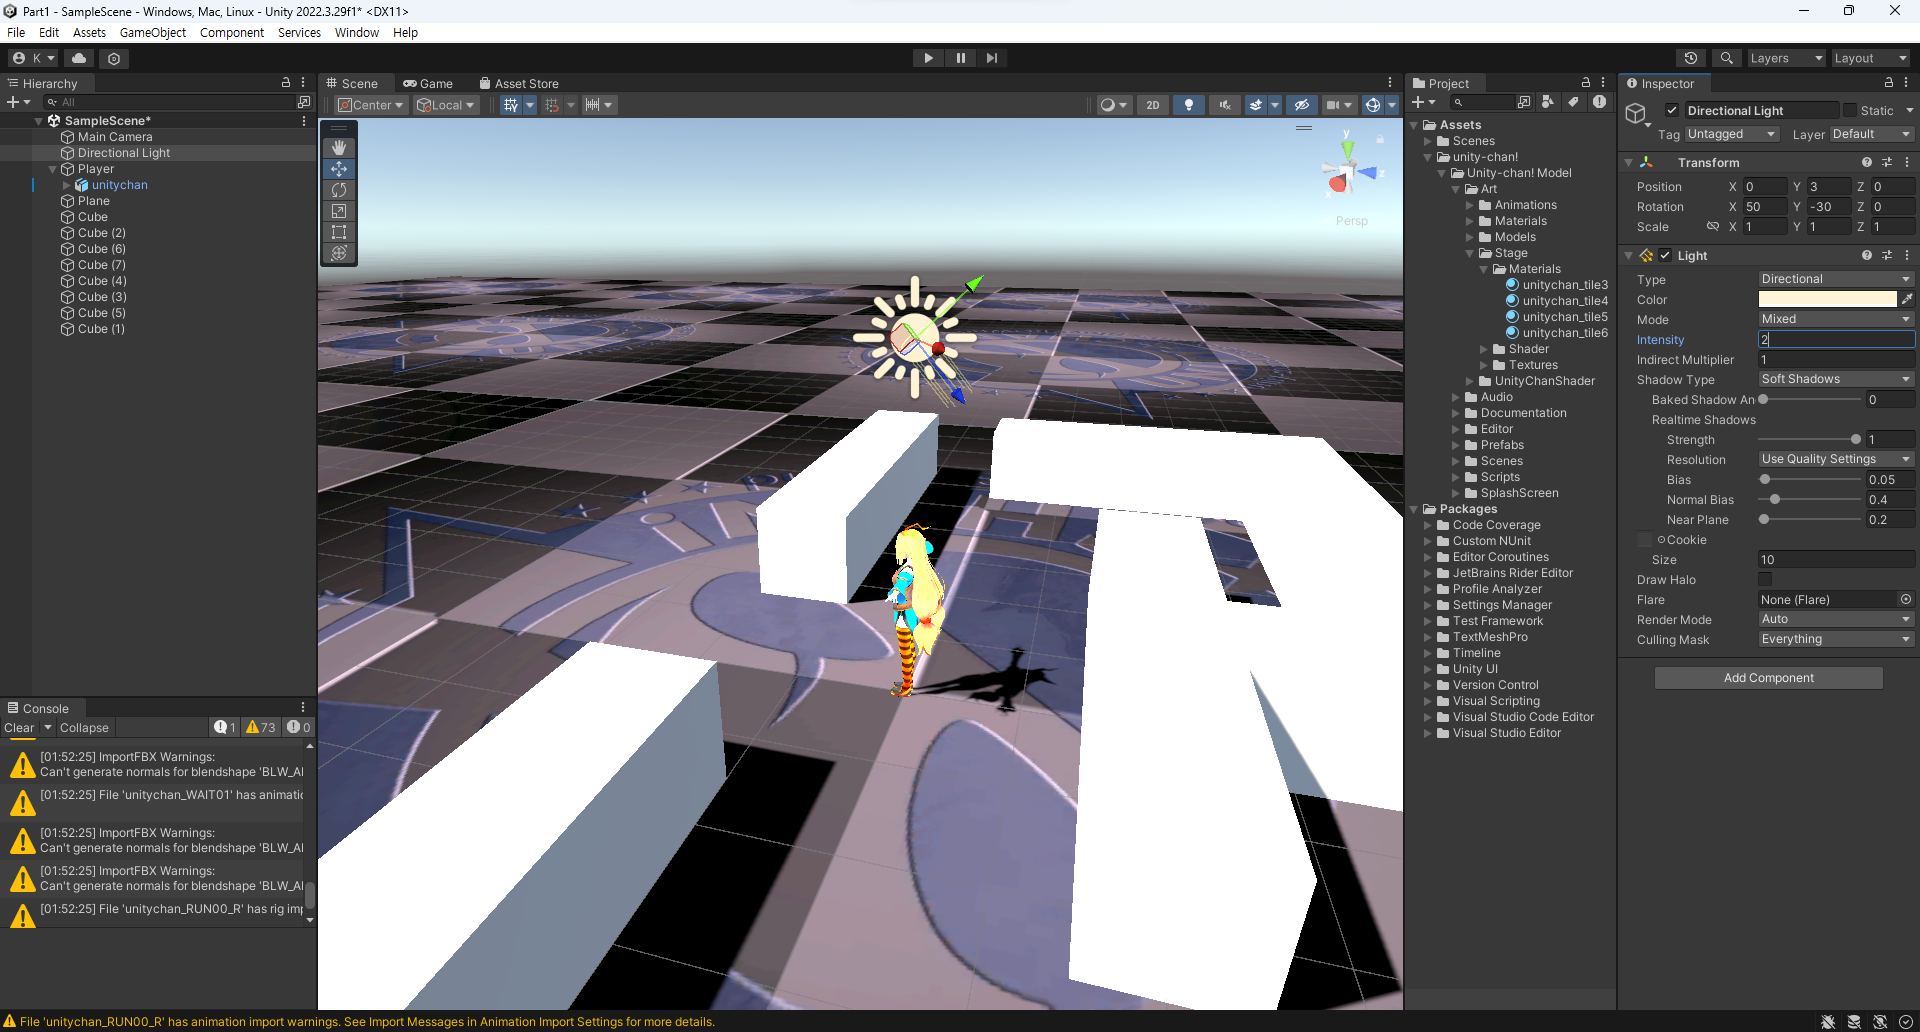The width and height of the screenshot is (1920, 1032).
Task: Open the draw mode shading sphere dropdown
Action: click(1113, 105)
